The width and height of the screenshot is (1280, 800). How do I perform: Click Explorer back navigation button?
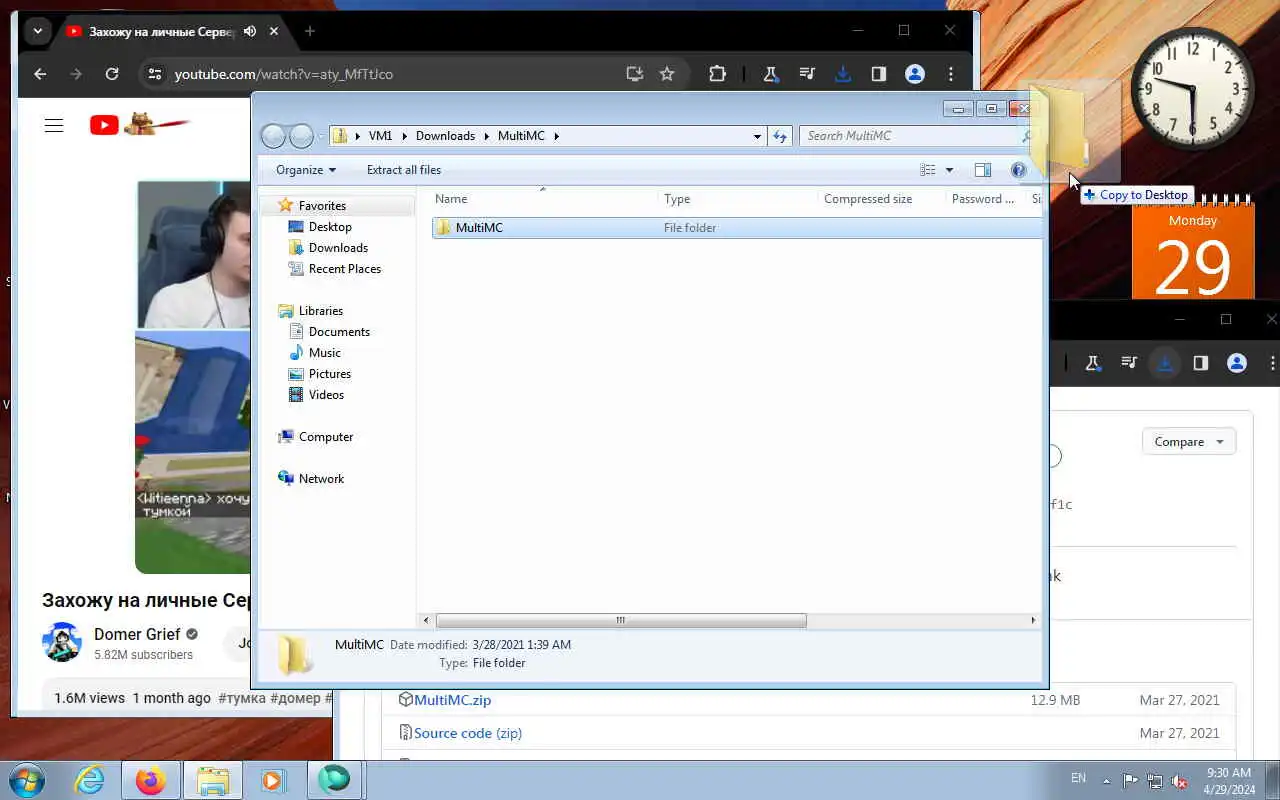(273, 136)
